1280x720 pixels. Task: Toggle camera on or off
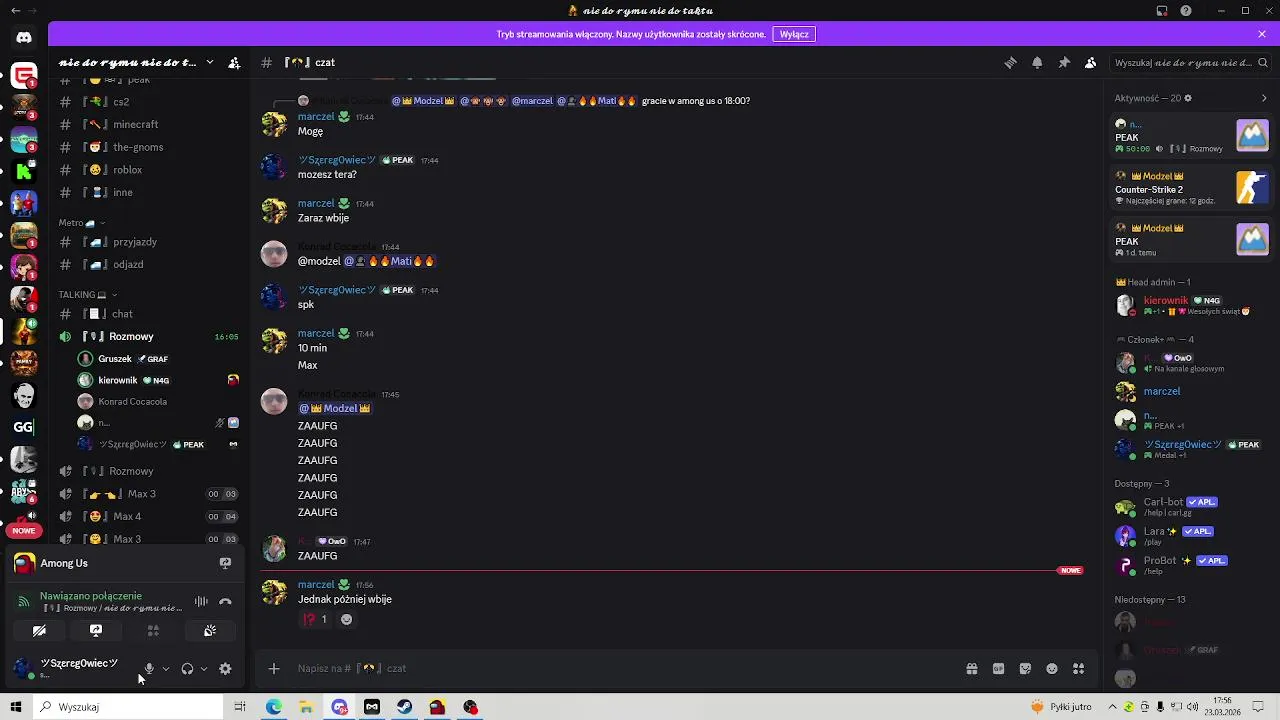point(39,631)
